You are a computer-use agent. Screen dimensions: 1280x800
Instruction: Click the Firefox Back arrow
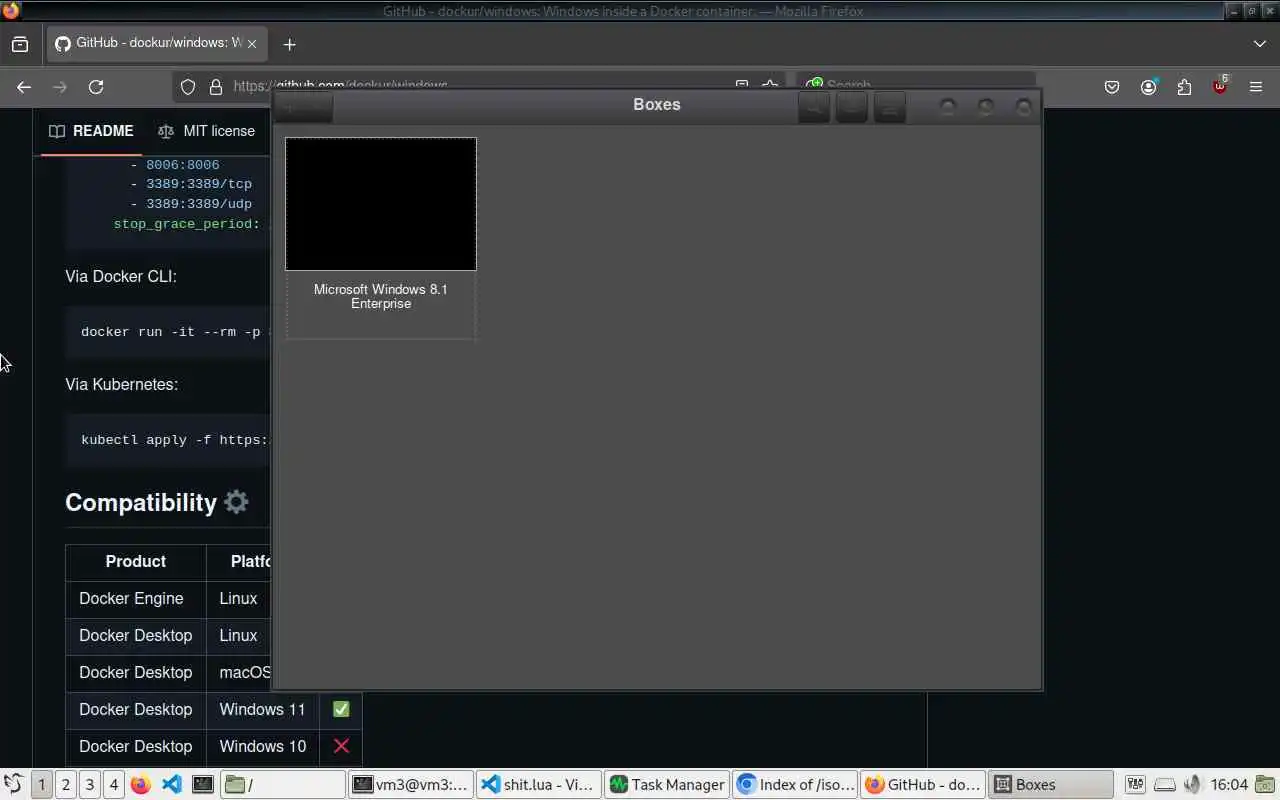coord(24,87)
